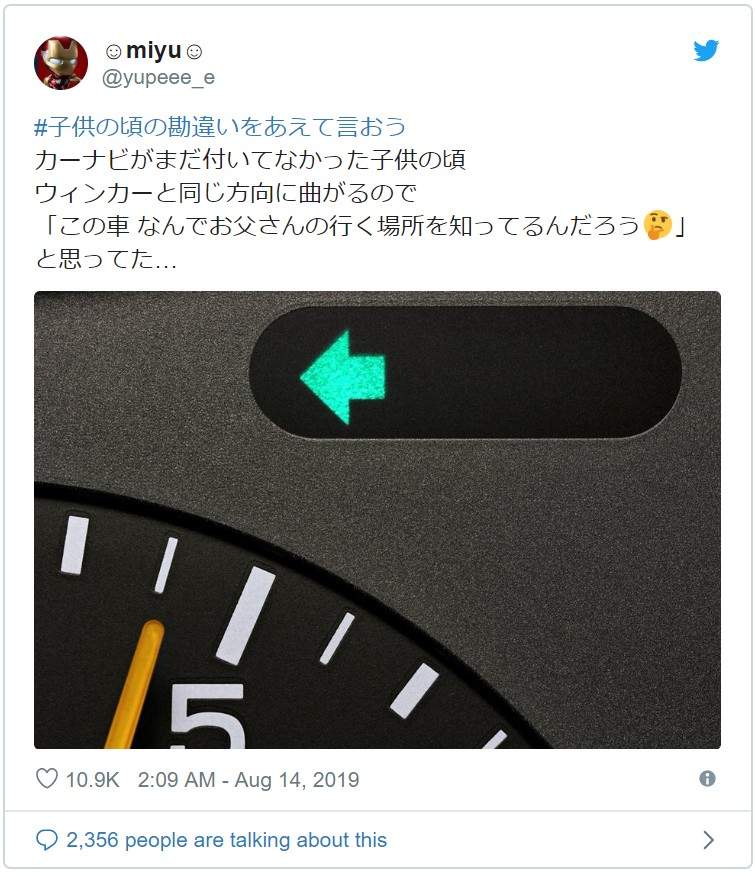
Task: Click the info circle icon
Action: [707, 778]
